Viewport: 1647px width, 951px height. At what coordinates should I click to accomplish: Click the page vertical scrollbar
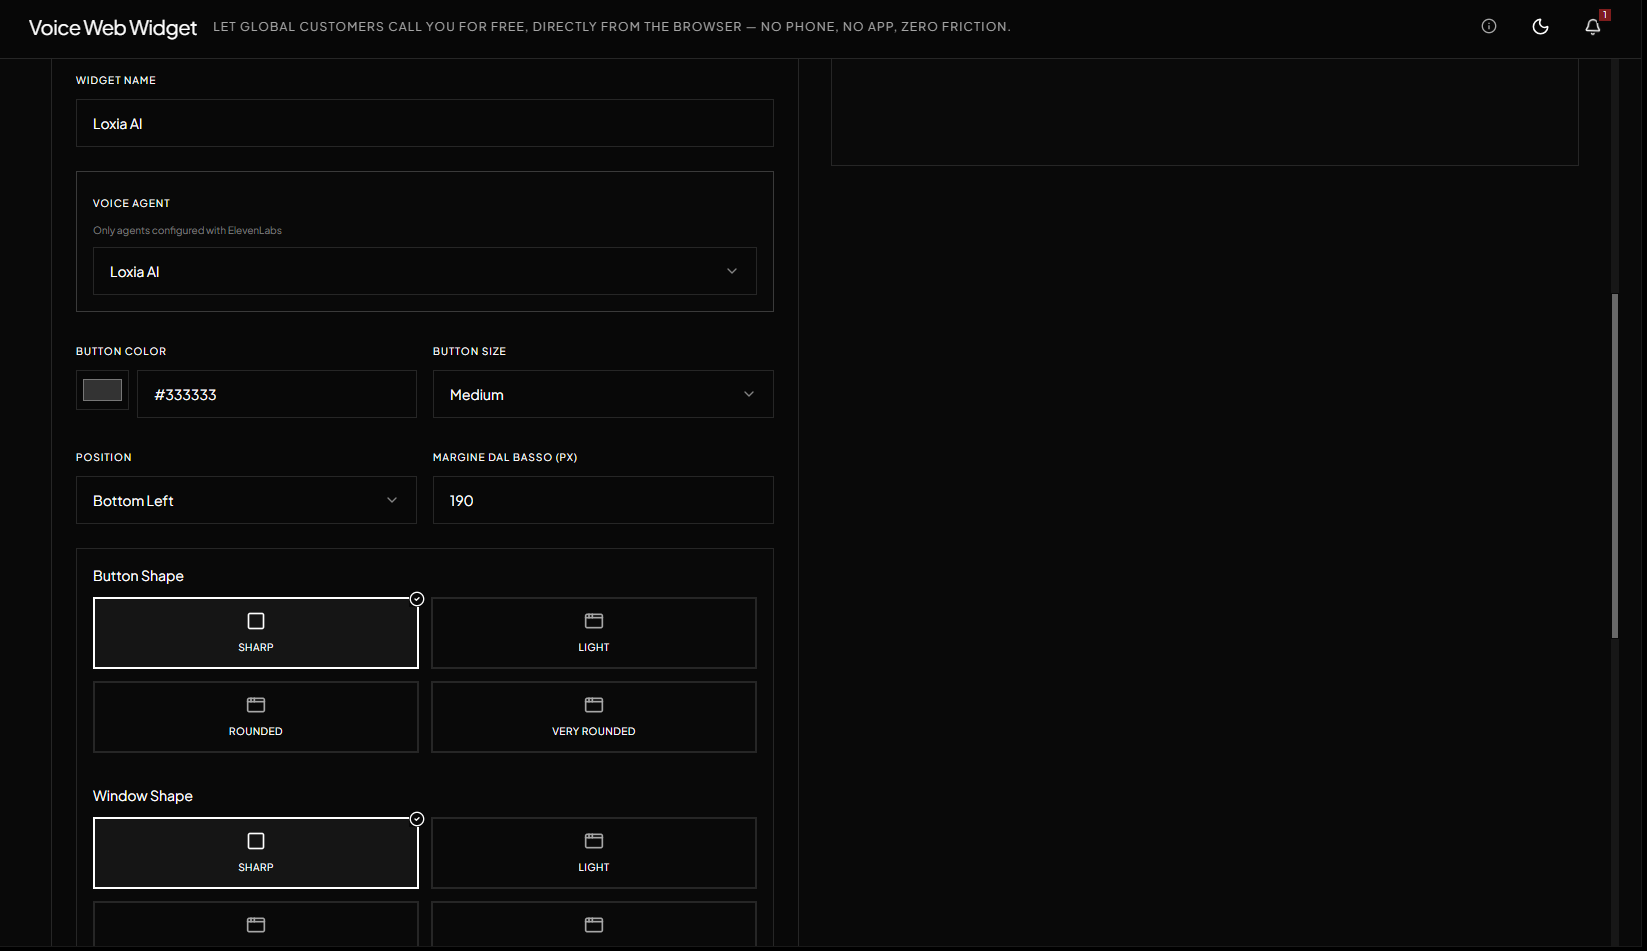1615,466
